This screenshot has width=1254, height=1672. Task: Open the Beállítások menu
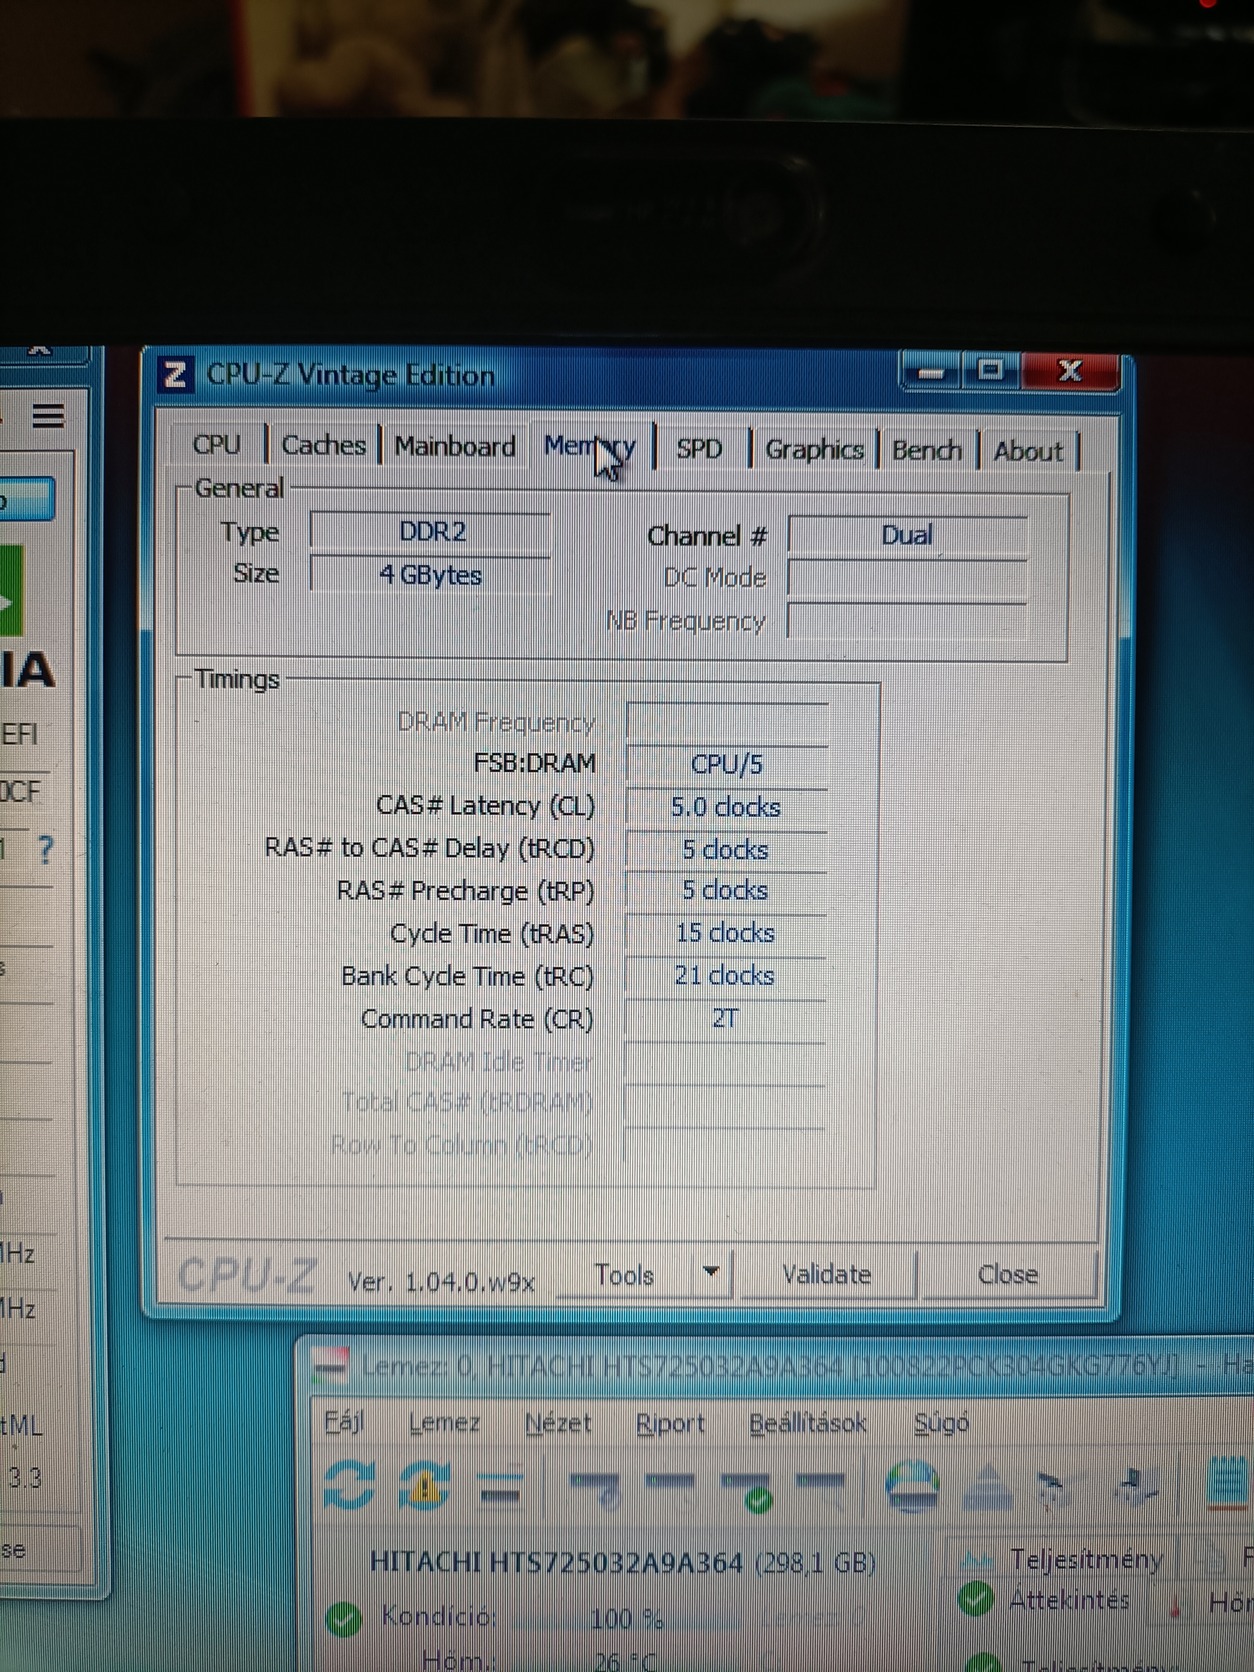click(808, 1423)
